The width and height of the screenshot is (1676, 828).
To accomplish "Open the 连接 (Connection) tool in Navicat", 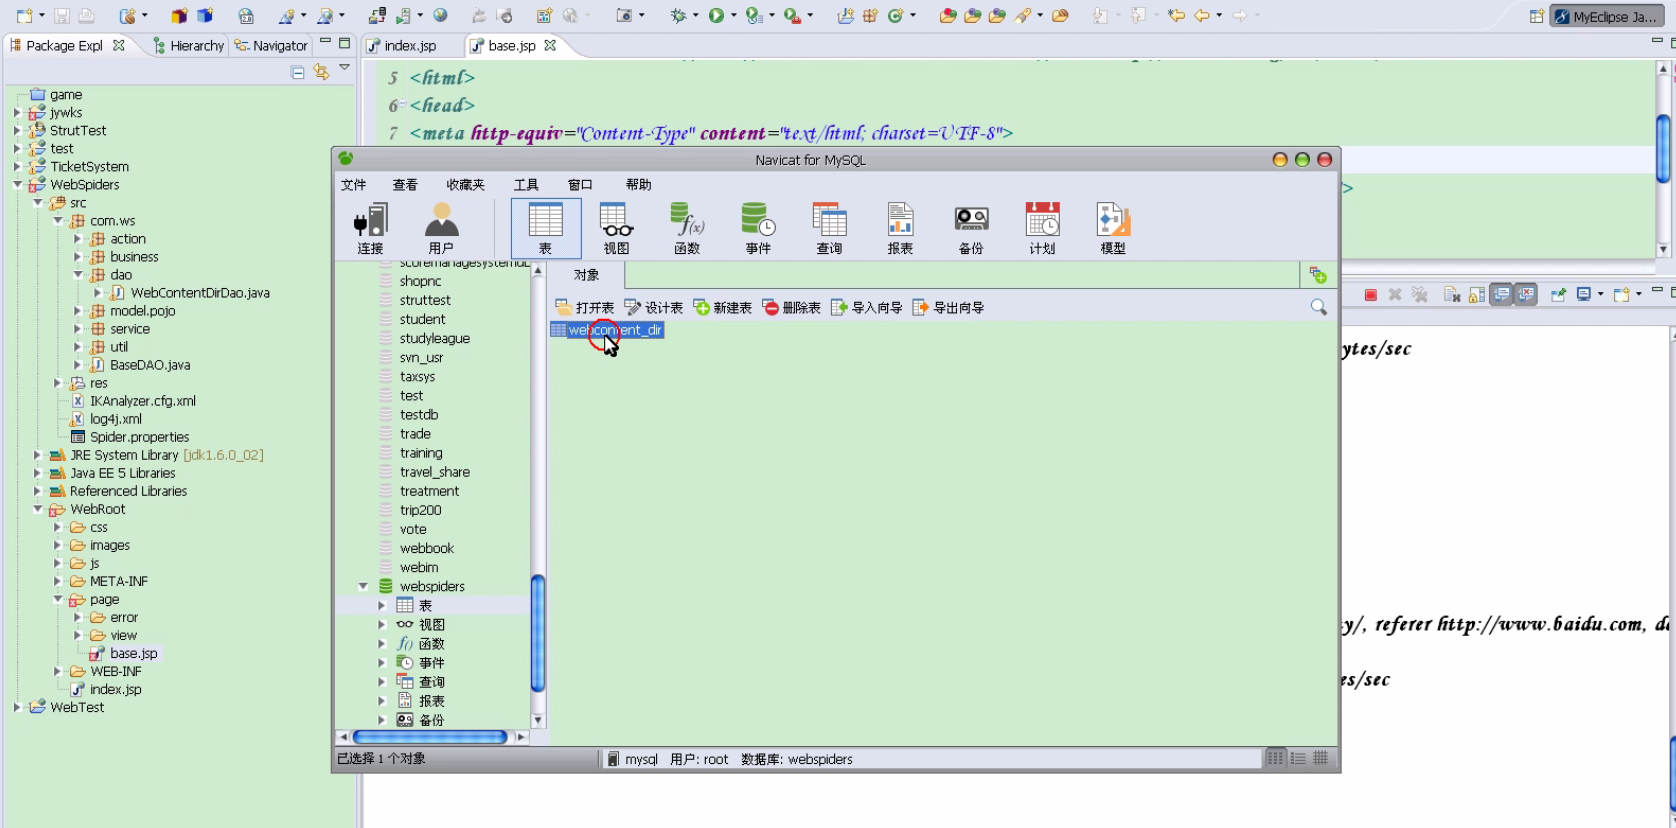I will (370, 228).
